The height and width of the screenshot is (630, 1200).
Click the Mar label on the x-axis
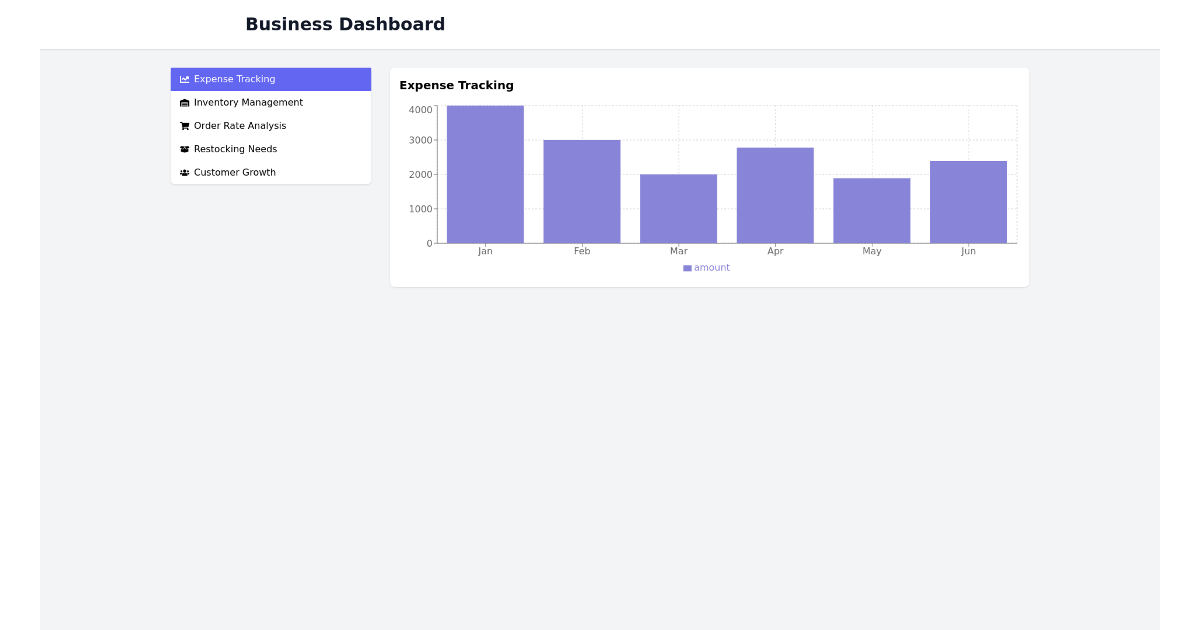tap(678, 251)
